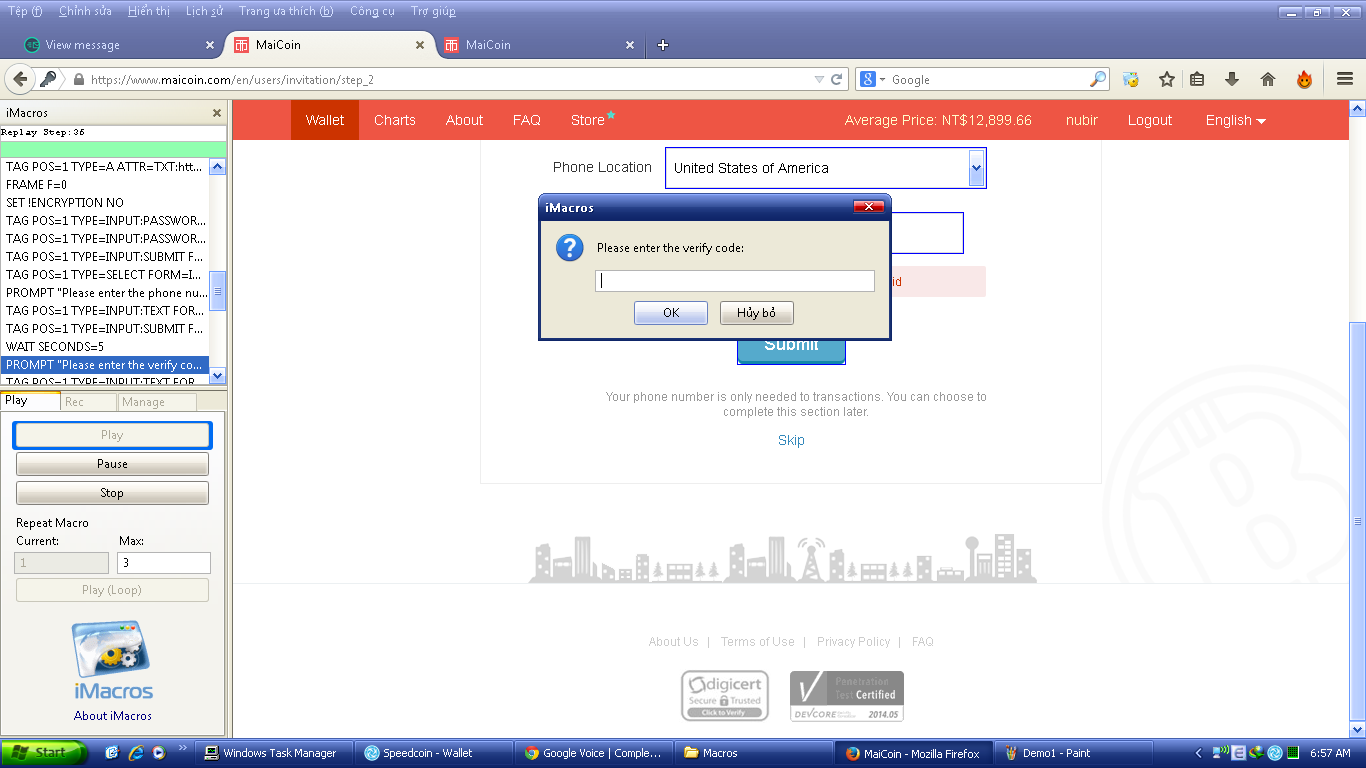
Task: Click the browser back arrow button
Action: [x=19, y=79]
